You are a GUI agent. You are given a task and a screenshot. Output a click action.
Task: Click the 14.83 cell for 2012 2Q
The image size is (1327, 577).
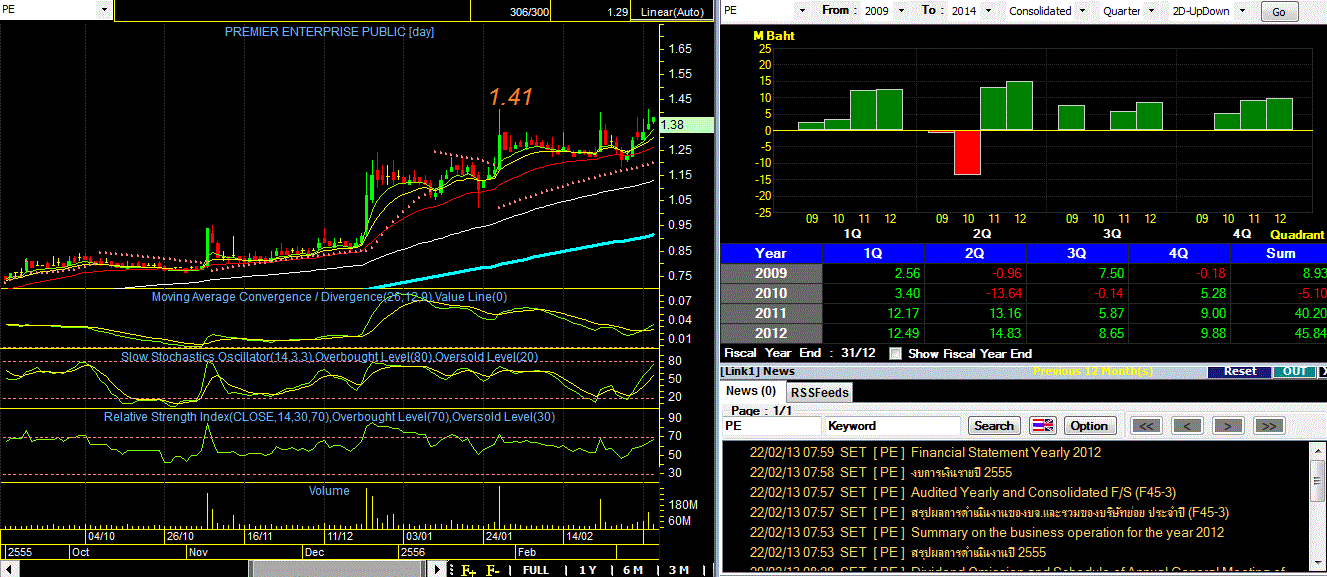click(x=975, y=333)
